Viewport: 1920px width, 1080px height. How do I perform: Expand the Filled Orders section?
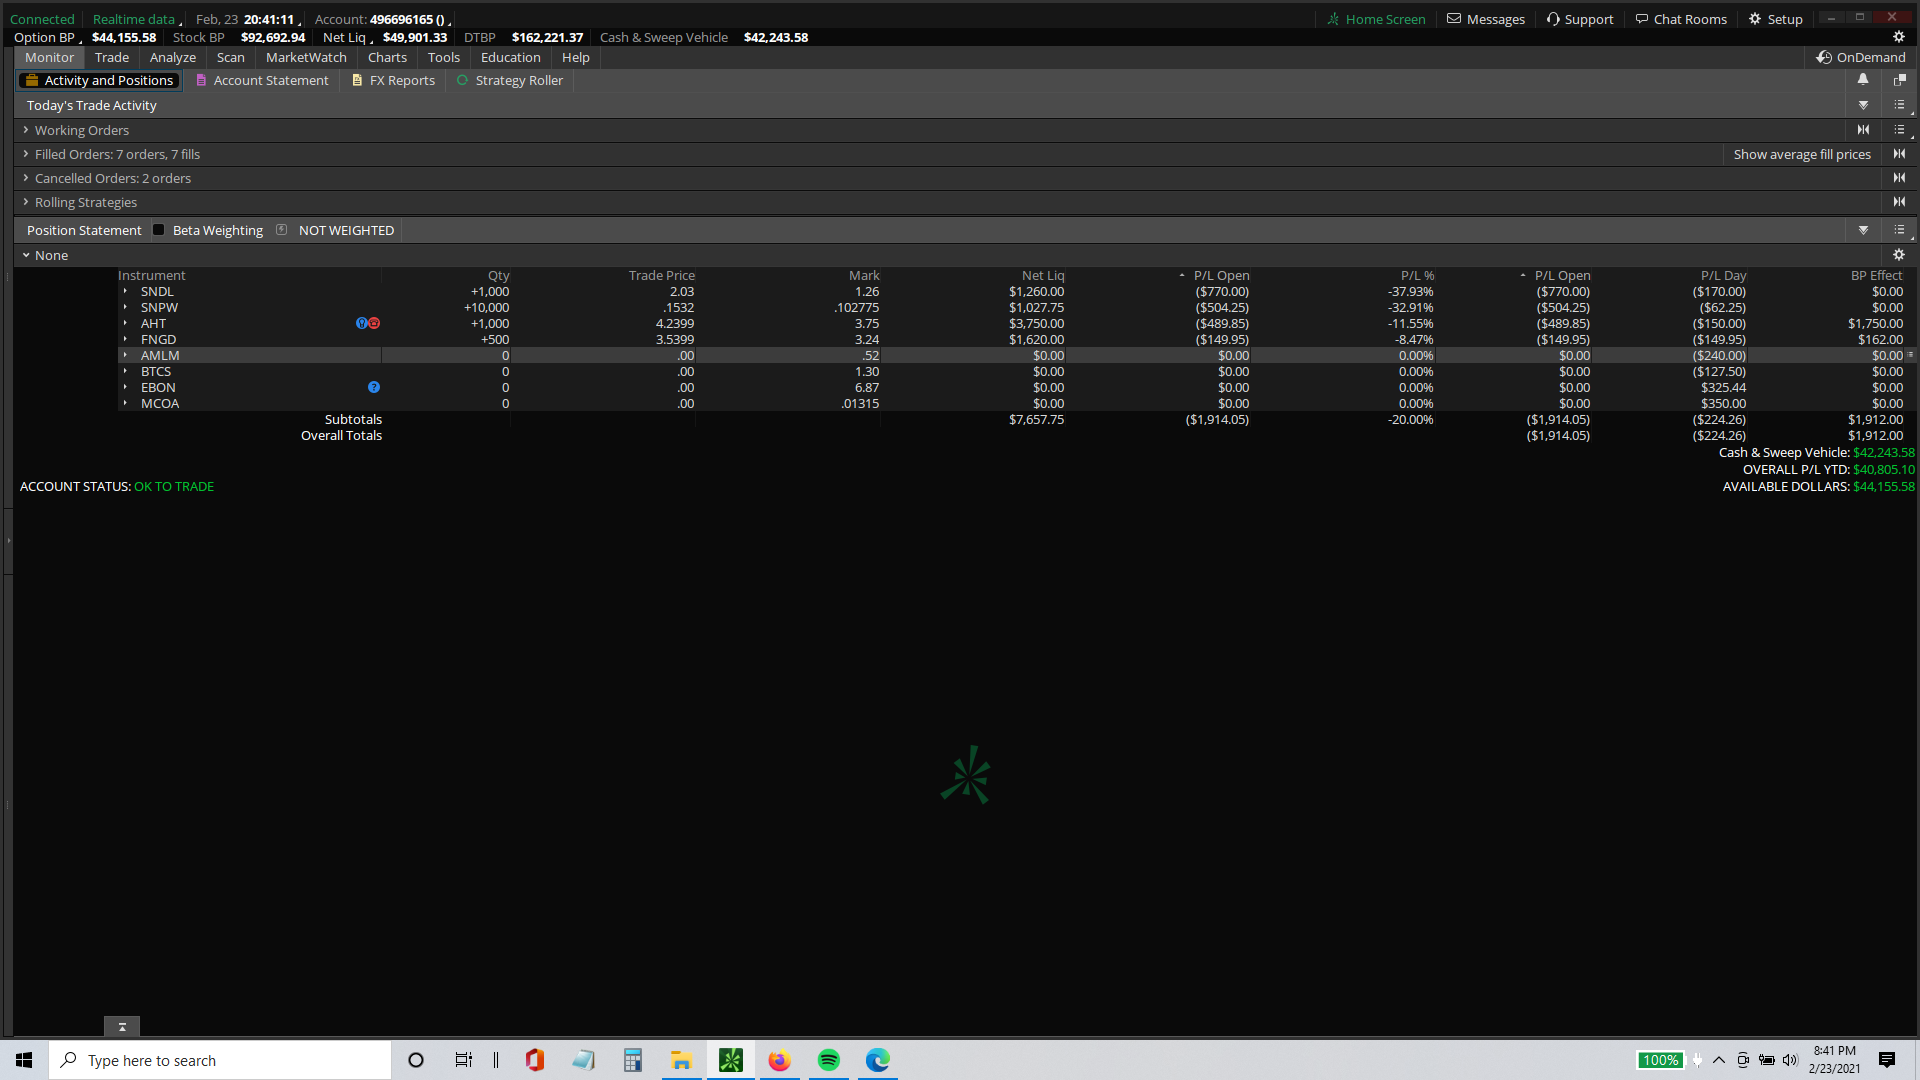[x=26, y=154]
